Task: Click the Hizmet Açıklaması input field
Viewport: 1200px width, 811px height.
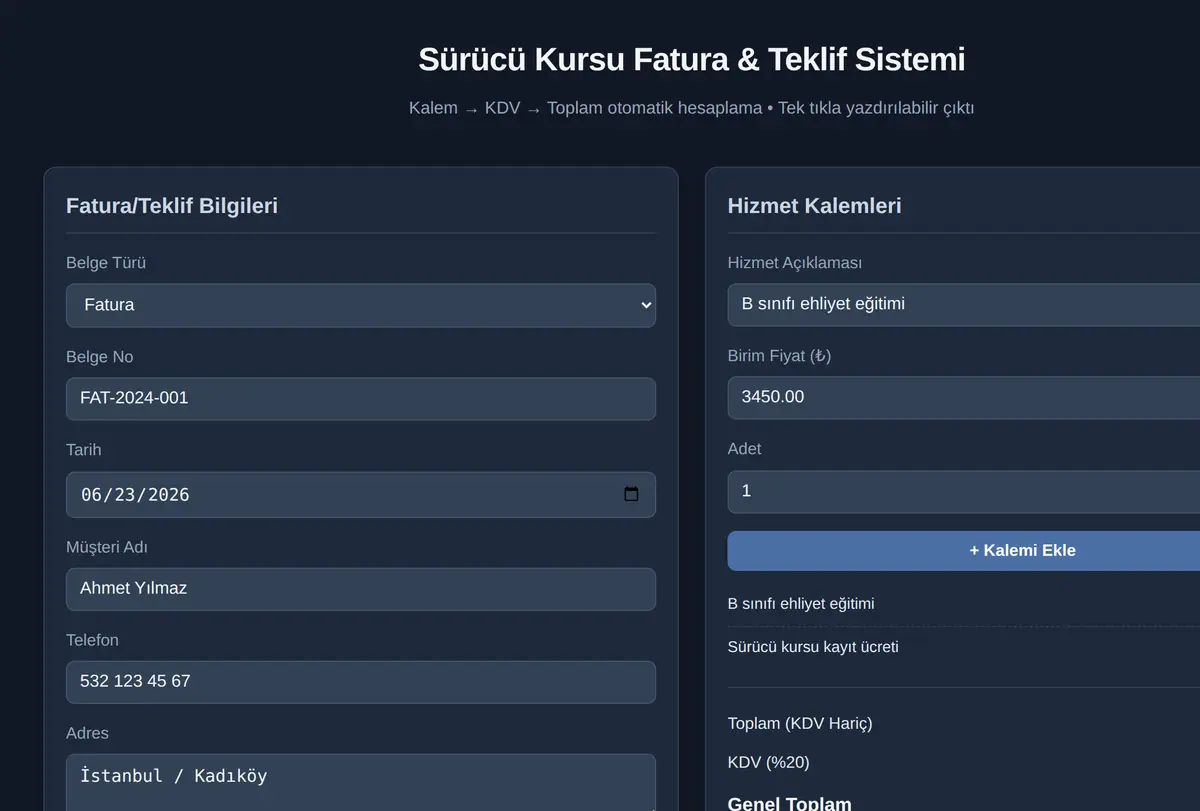Action: [x=964, y=304]
